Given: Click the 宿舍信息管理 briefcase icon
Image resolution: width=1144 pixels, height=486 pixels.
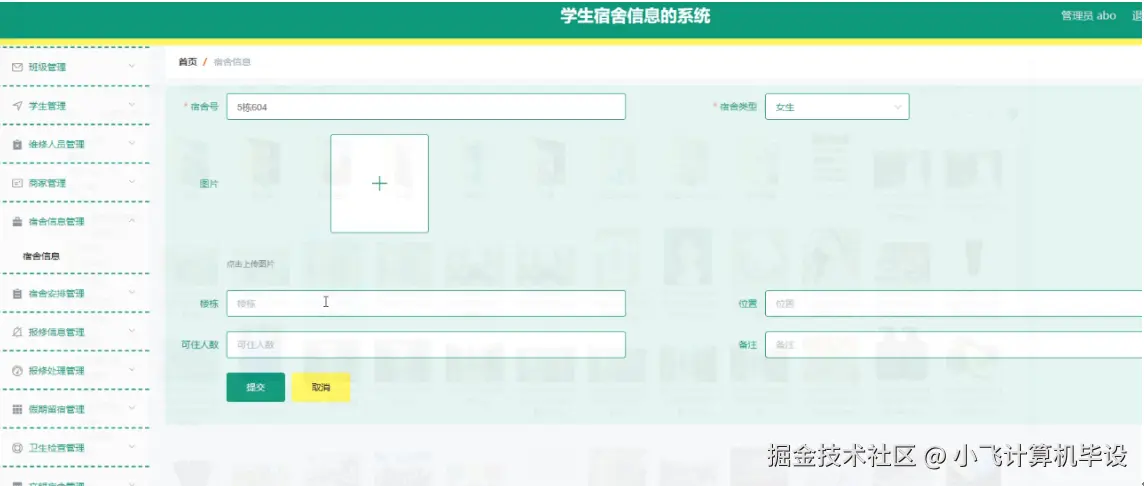Looking at the screenshot, I should (x=18, y=222).
